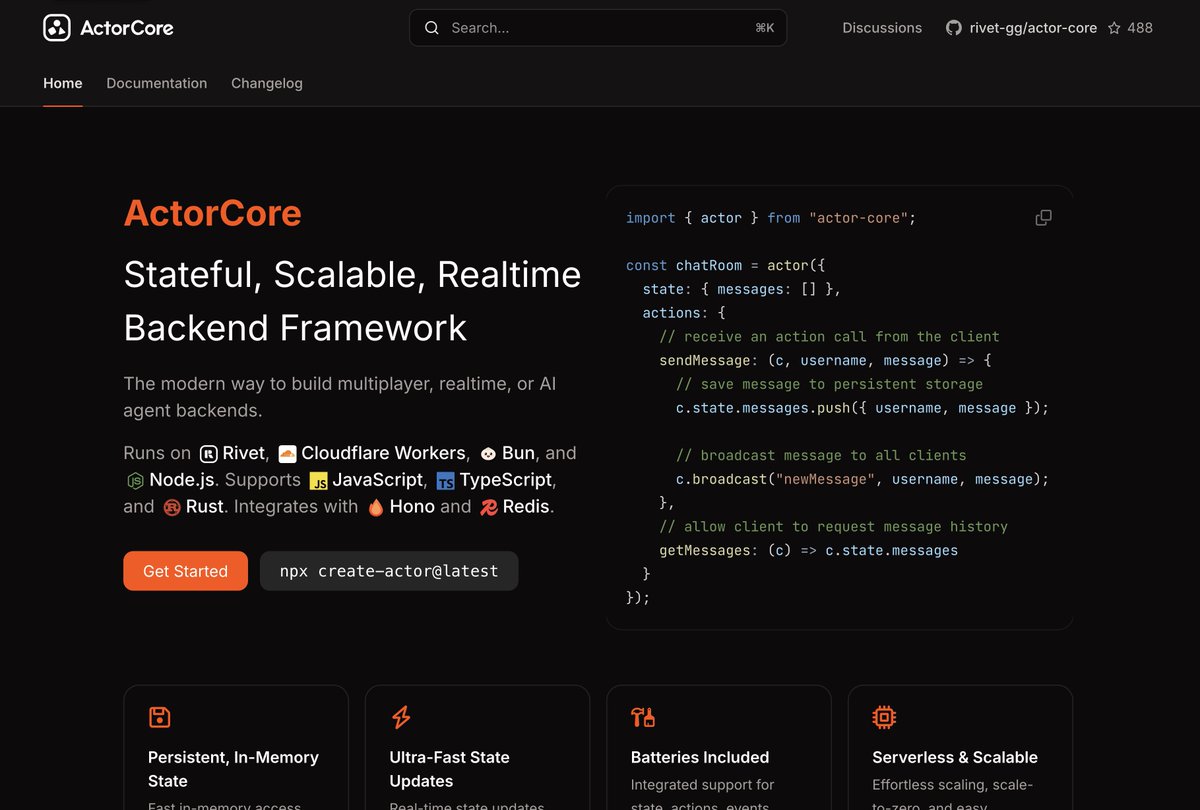The height and width of the screenshot is (810, 1200).
Task: Click the ⌘K shortcut badge
Action: pos(765,28)
